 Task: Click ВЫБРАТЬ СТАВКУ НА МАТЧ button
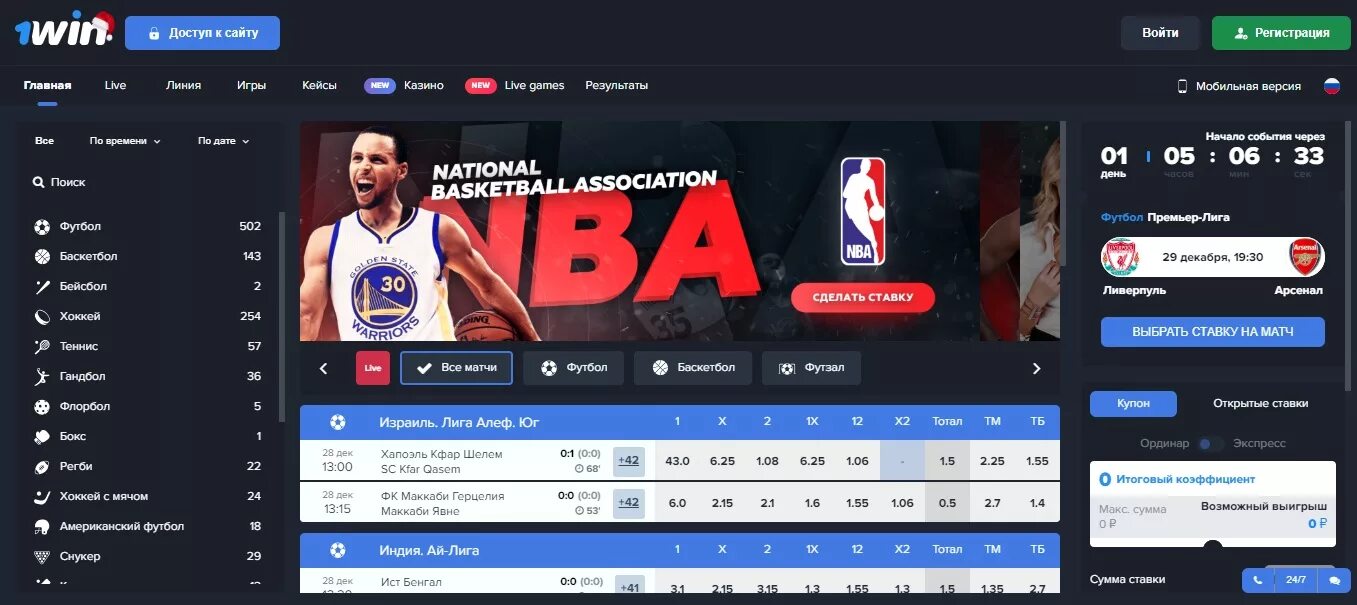(x=1213, y=332)
